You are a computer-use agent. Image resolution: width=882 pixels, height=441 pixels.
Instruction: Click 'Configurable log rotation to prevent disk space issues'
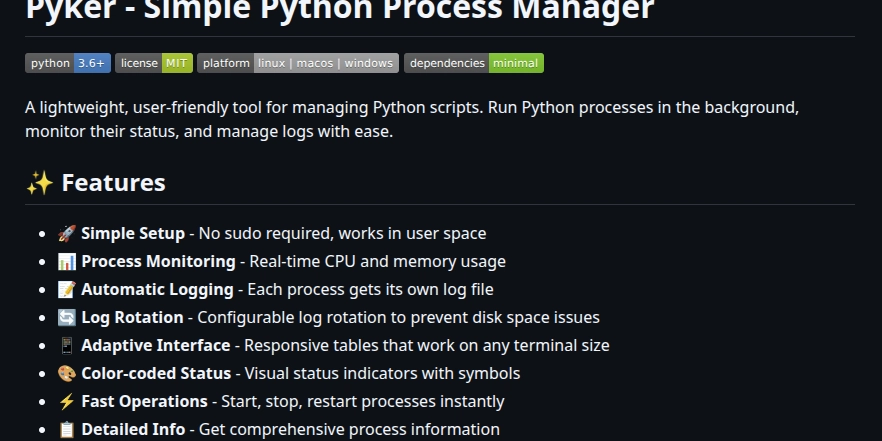click(x=398, y=317)
